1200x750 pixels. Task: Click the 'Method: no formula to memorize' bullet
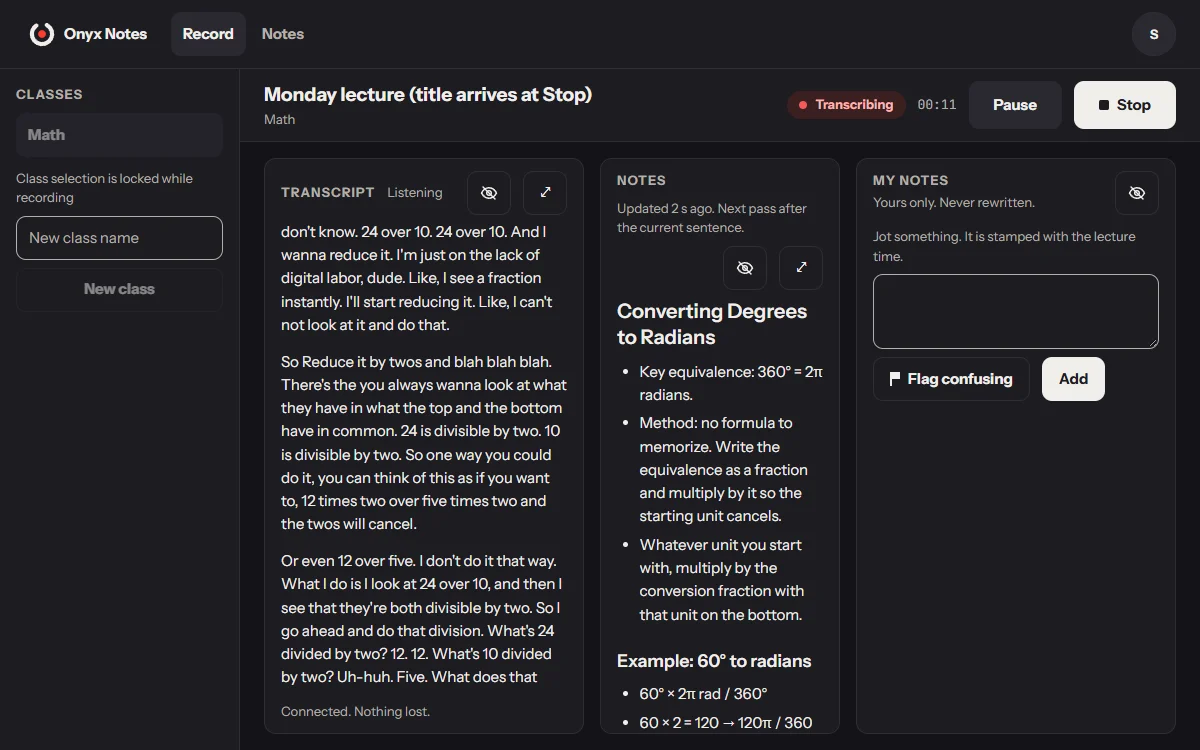coord(724,470)
